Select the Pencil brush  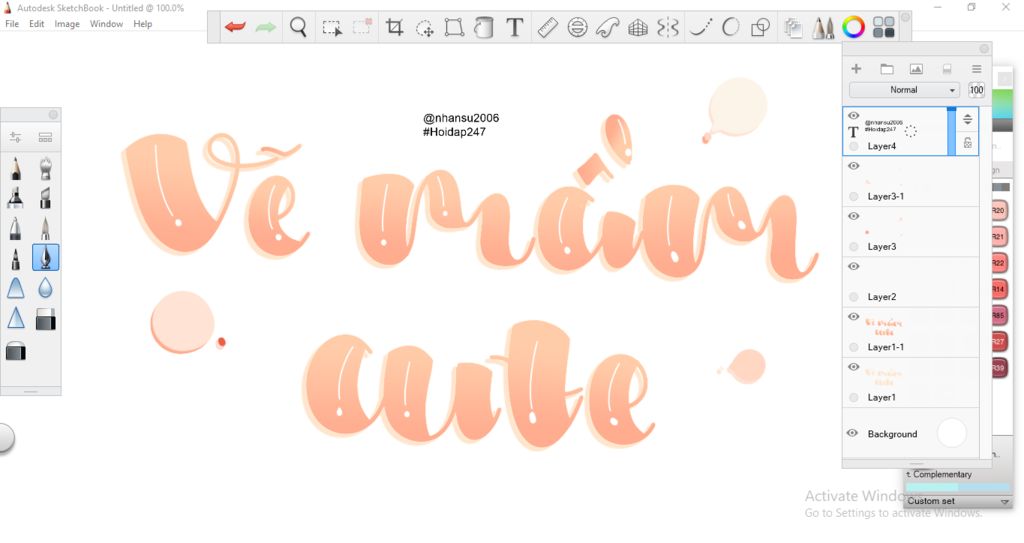pyautogui.click(x=16, y=168)
